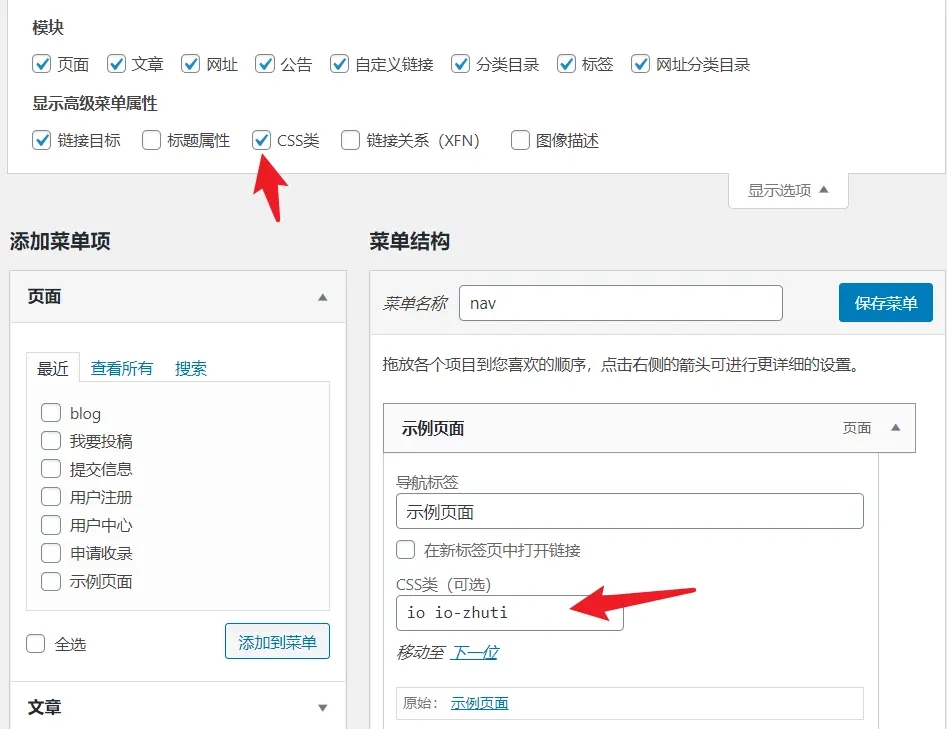Screen dimensions: 947x729
Task: Switch to the 查看所有 tab
Action: pos(122,368)
